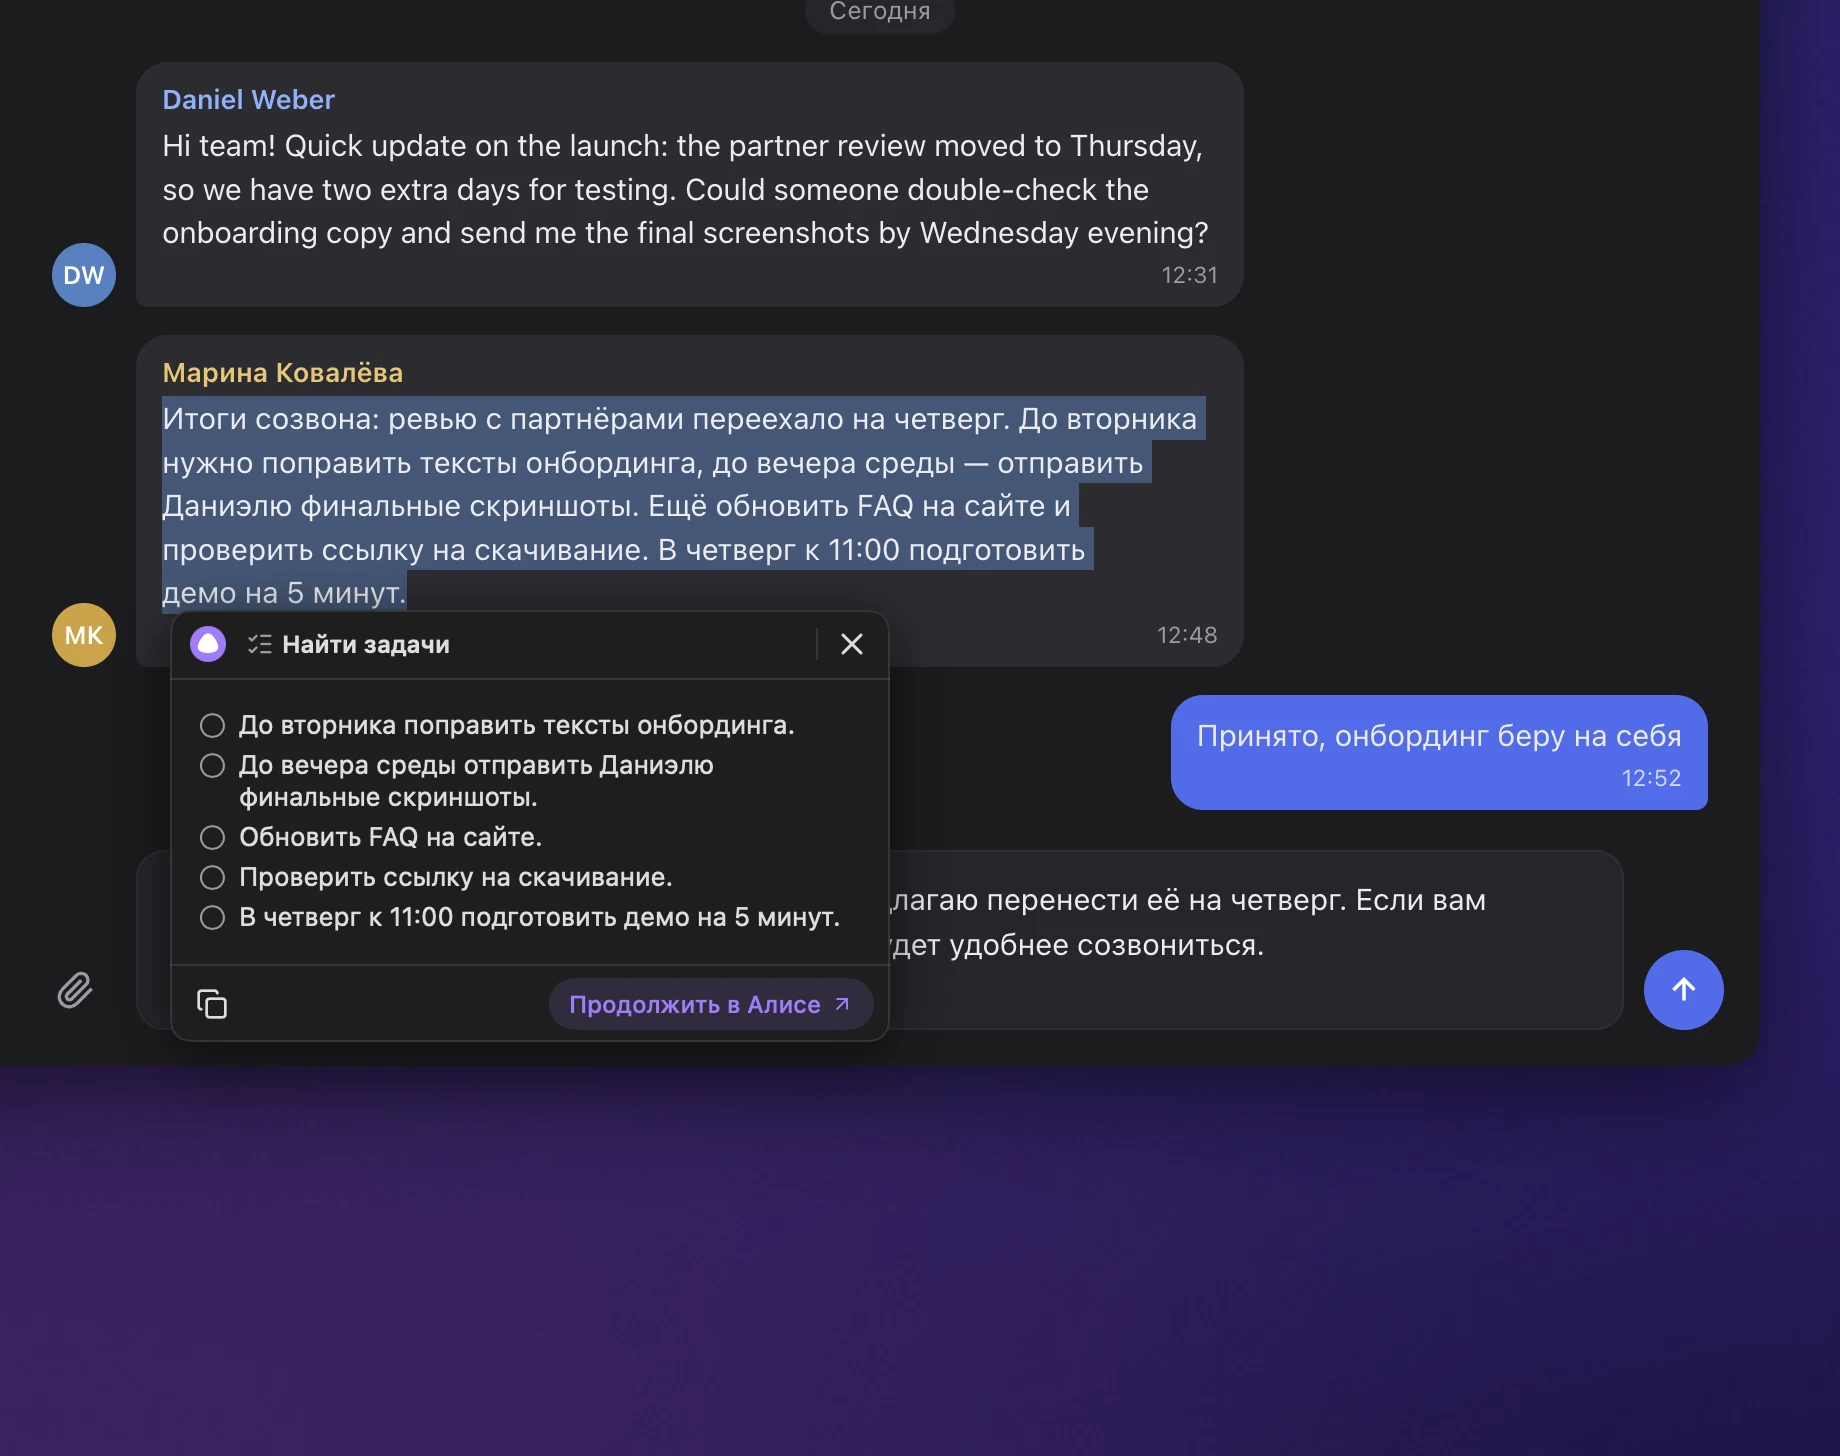Send message with blue arrow button
Screen dimensions: 1840x1456
tap(1683, 990)
